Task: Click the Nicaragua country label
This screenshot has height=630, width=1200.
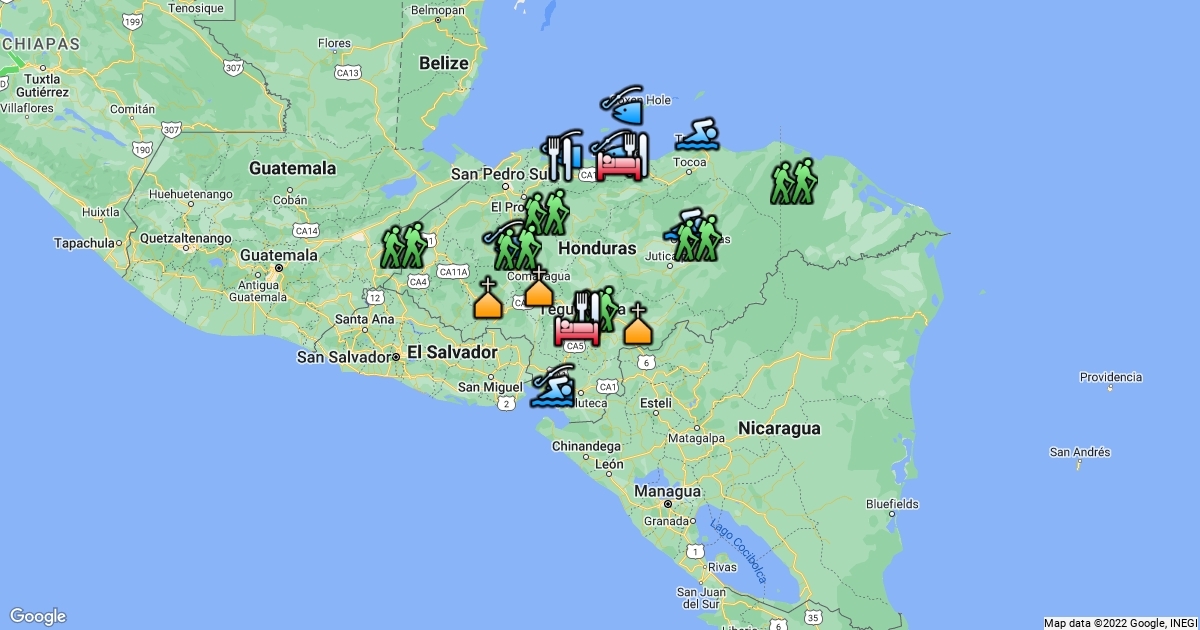Action: 779,428
